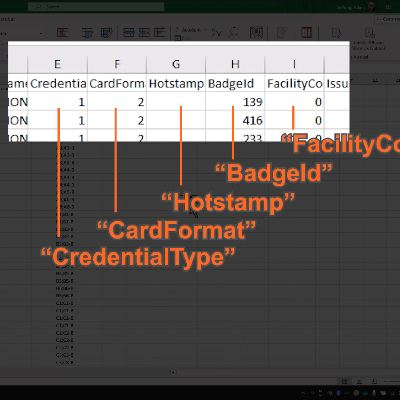Open Sort & Filter icon
This screenshot has width=400, height=400.
217,33
